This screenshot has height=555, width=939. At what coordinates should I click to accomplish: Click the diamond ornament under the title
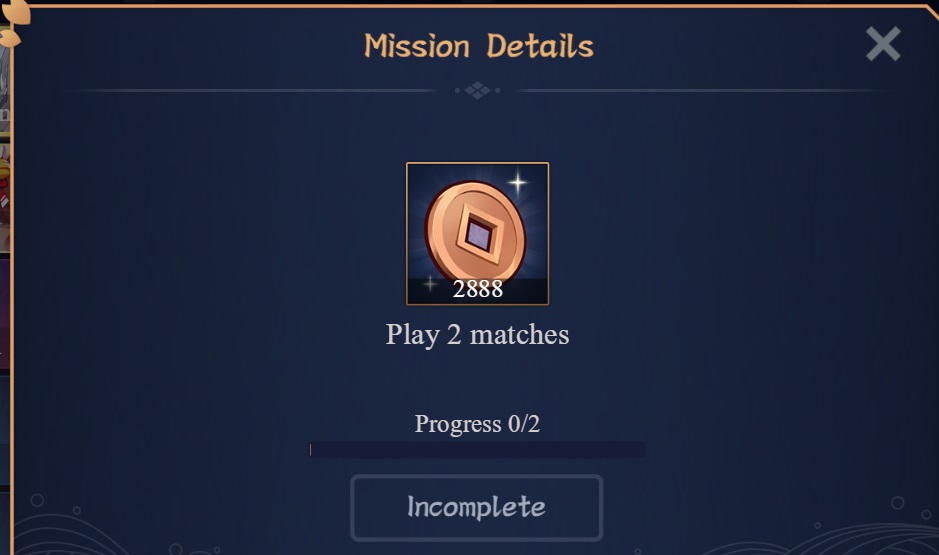(477, 90)
